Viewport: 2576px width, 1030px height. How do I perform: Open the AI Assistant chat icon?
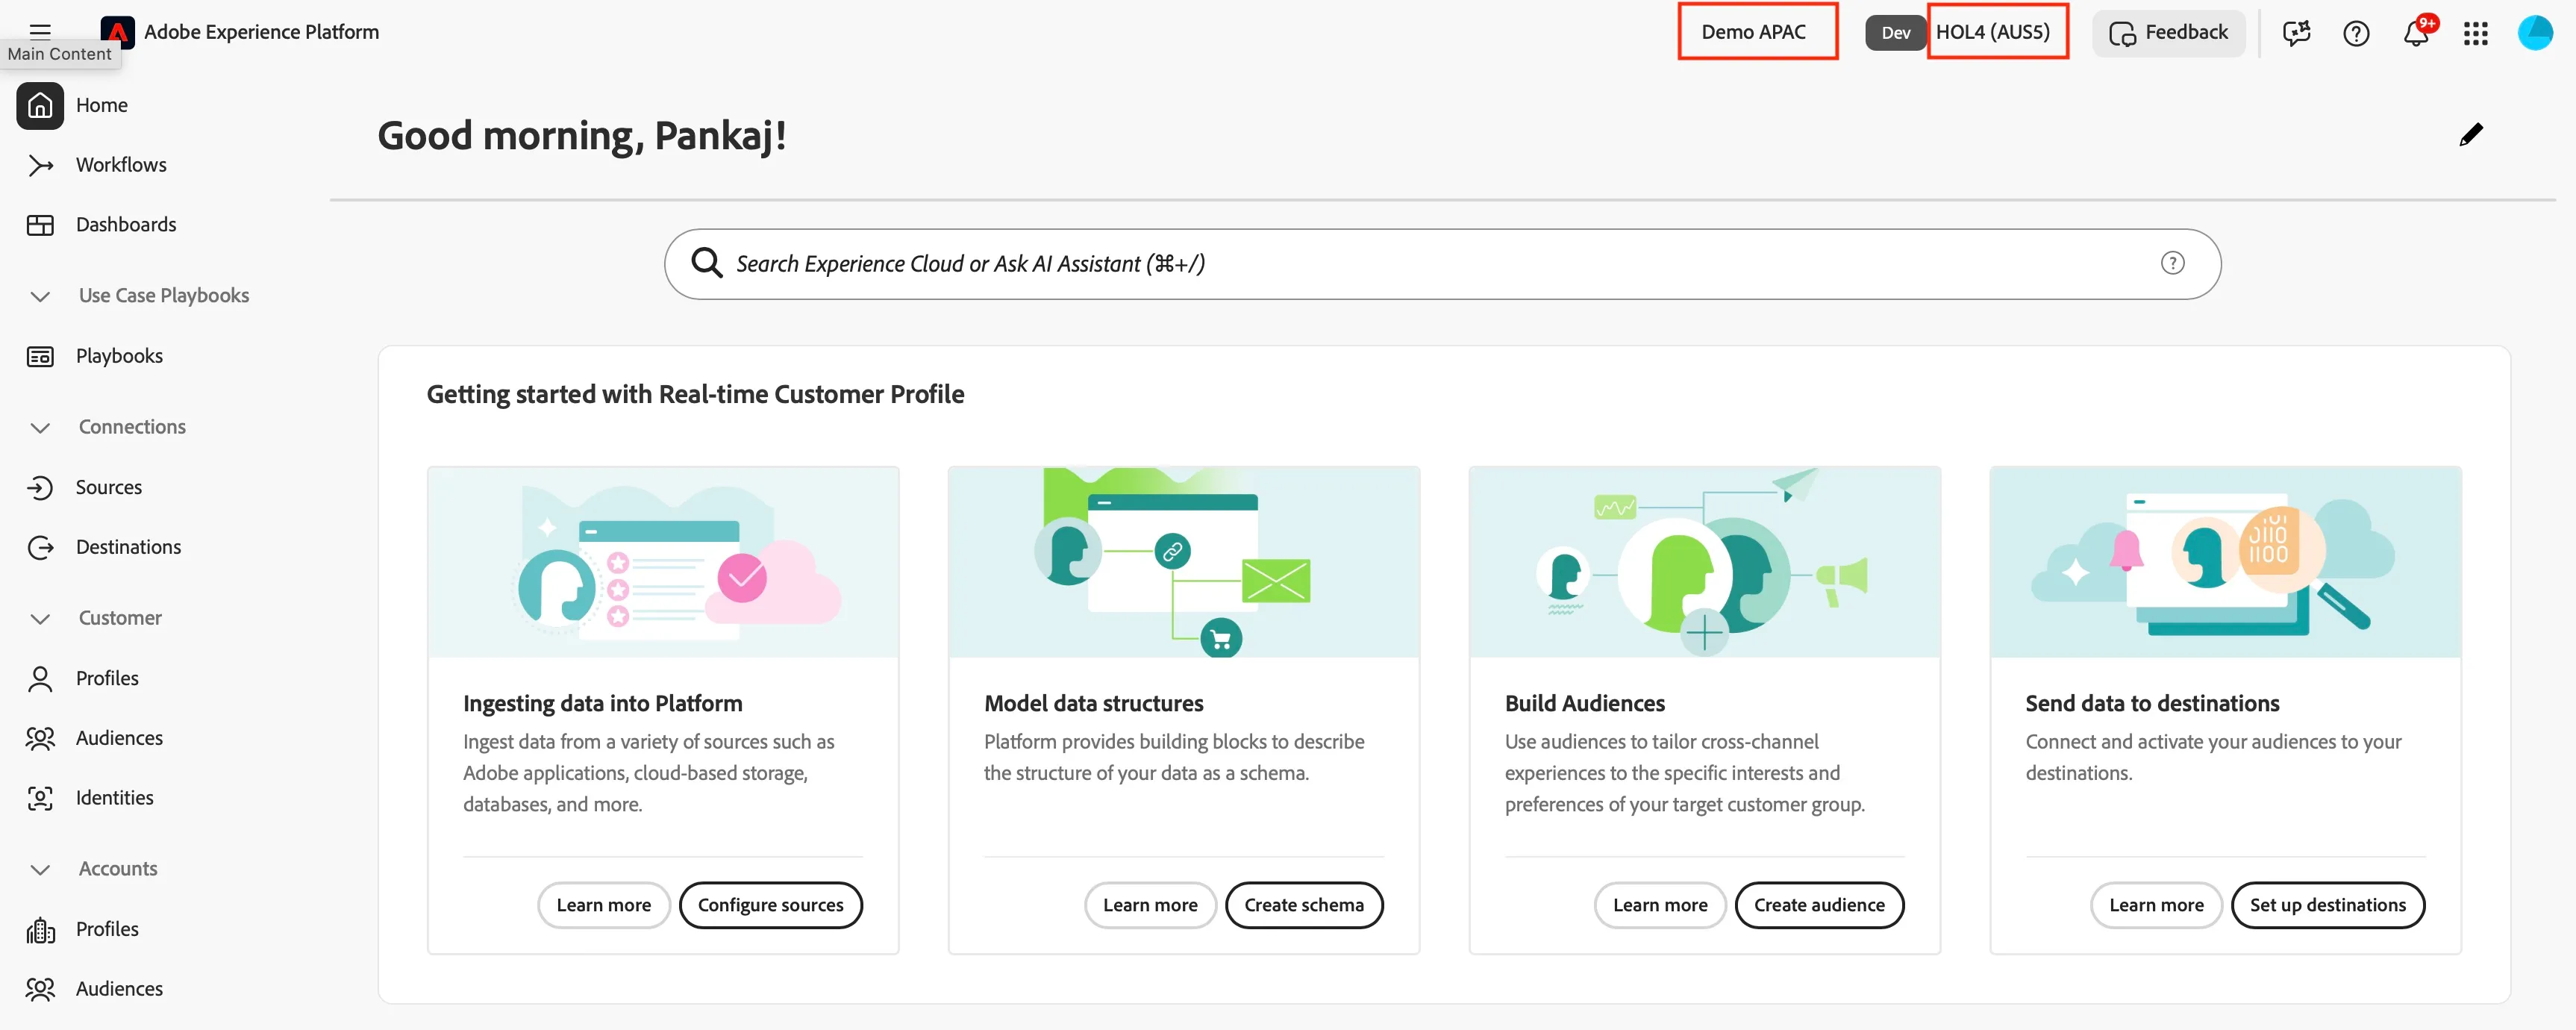click(2296, 33)
